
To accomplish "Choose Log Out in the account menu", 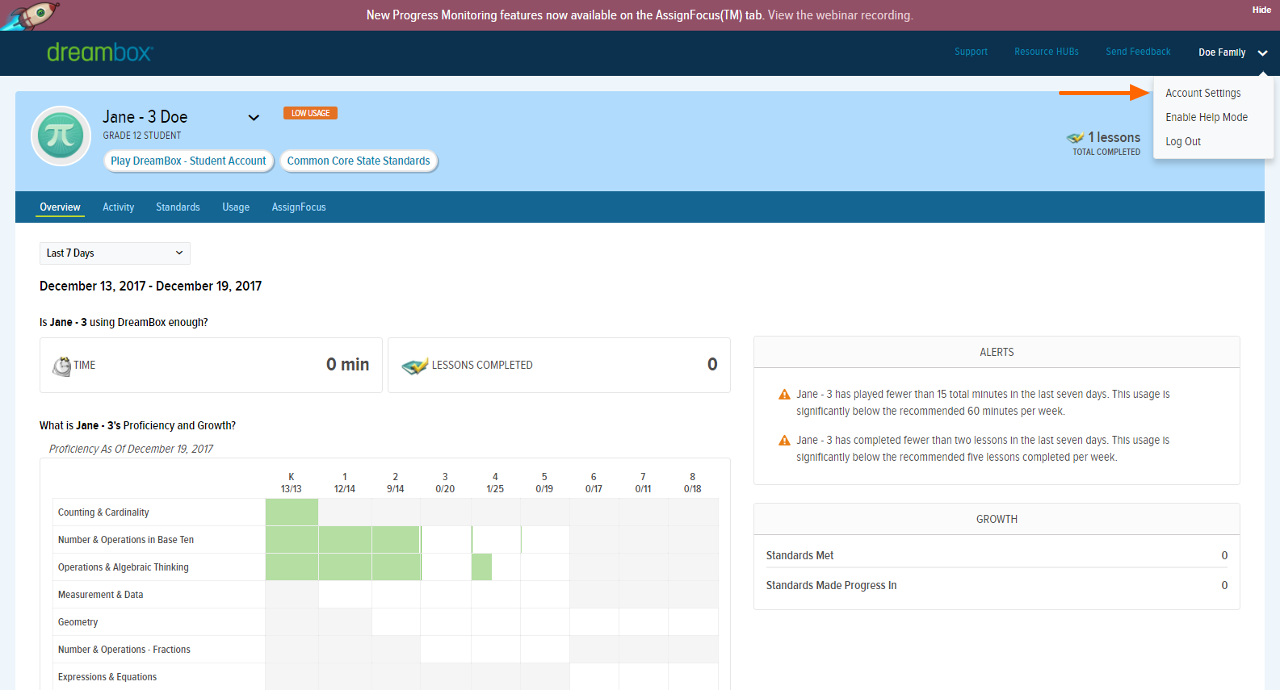I will coord(1183,141).
